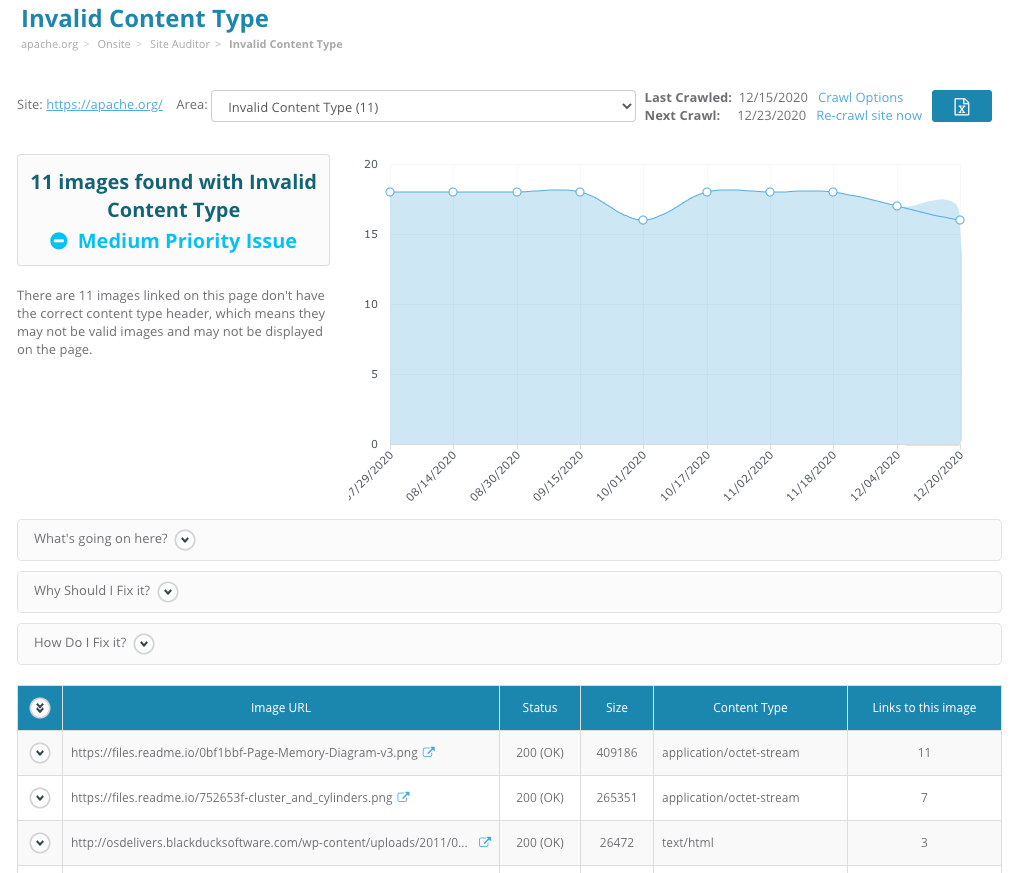Click the Excel export icon button
Viewport: 1013px width, 873px height.
point(961,106)
